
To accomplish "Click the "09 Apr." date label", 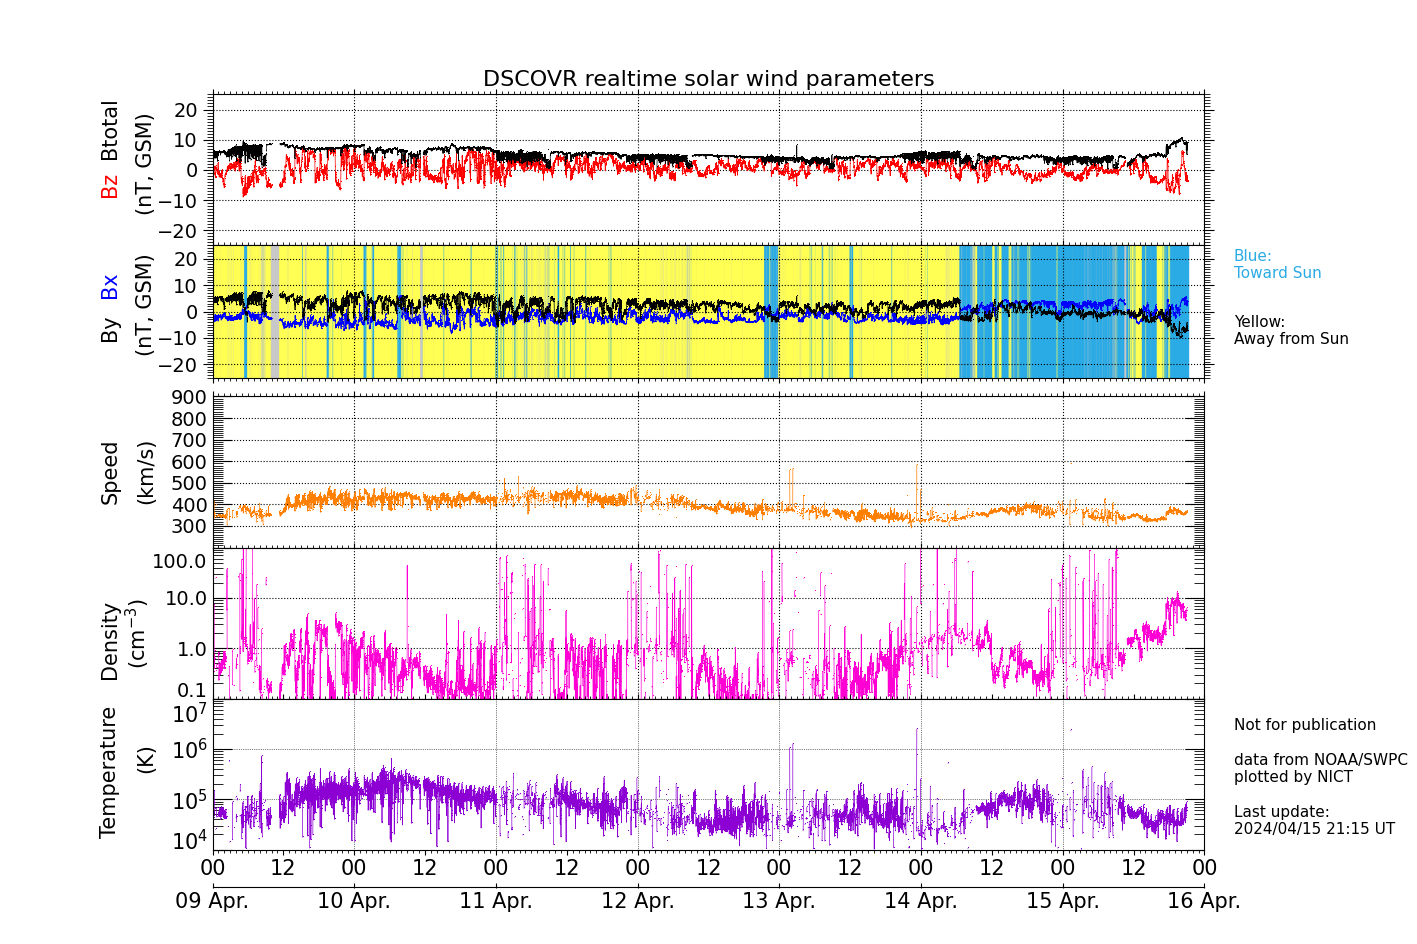I will point(212,901).
